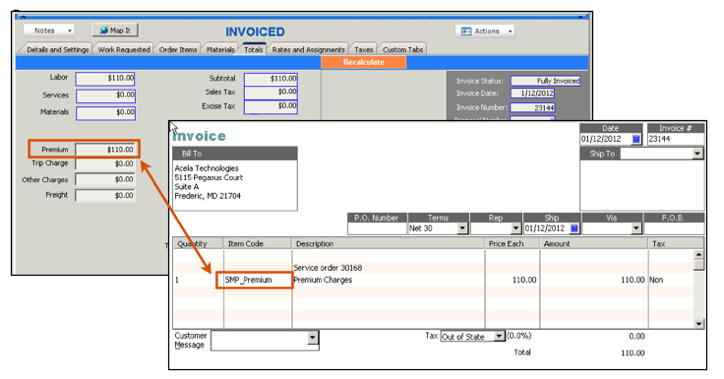The width and height of the screenshot is (724, 379).
Task: Click Invoice Date 1/12/2012 field
Action: (532, 93)
